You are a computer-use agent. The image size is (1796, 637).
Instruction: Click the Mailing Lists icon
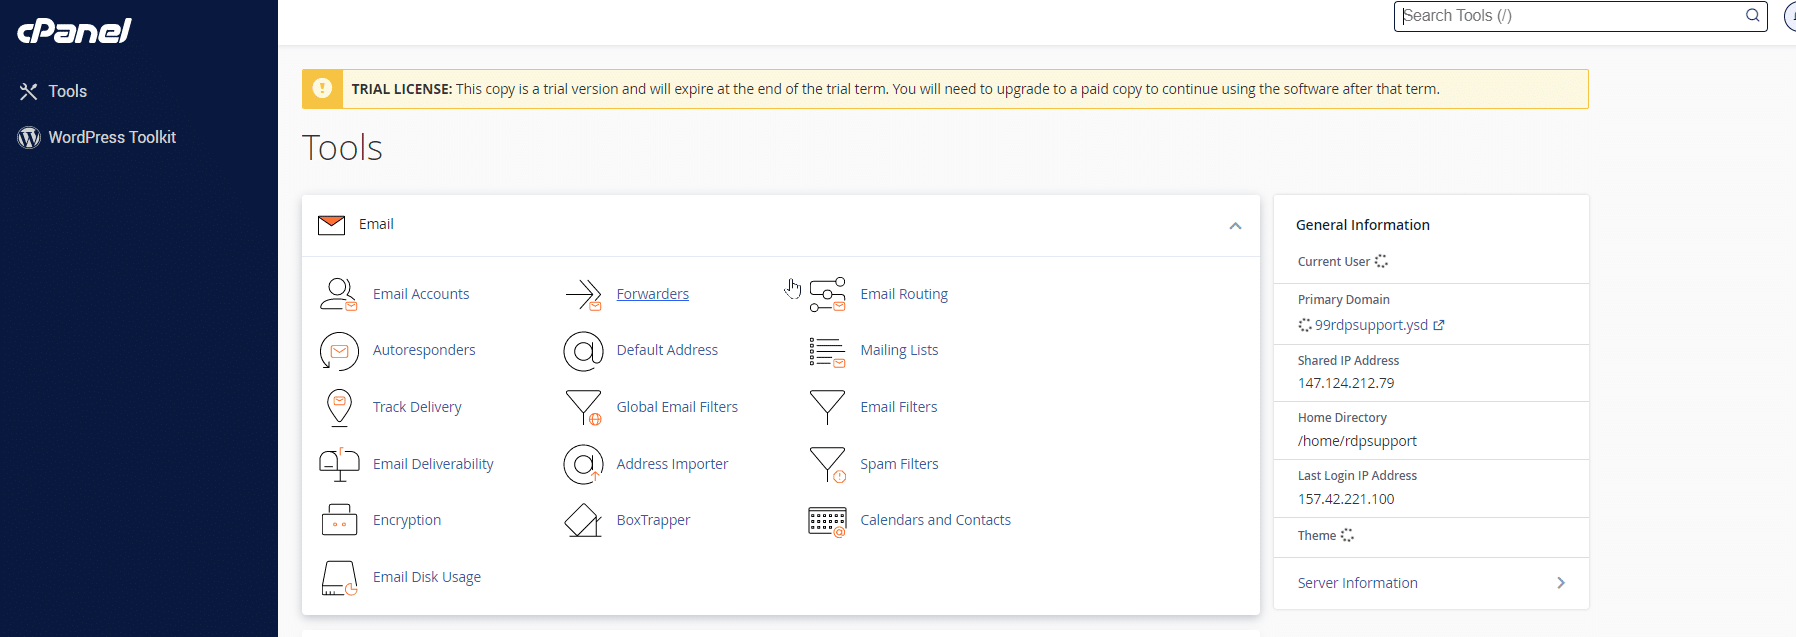(x=827, y=351)
